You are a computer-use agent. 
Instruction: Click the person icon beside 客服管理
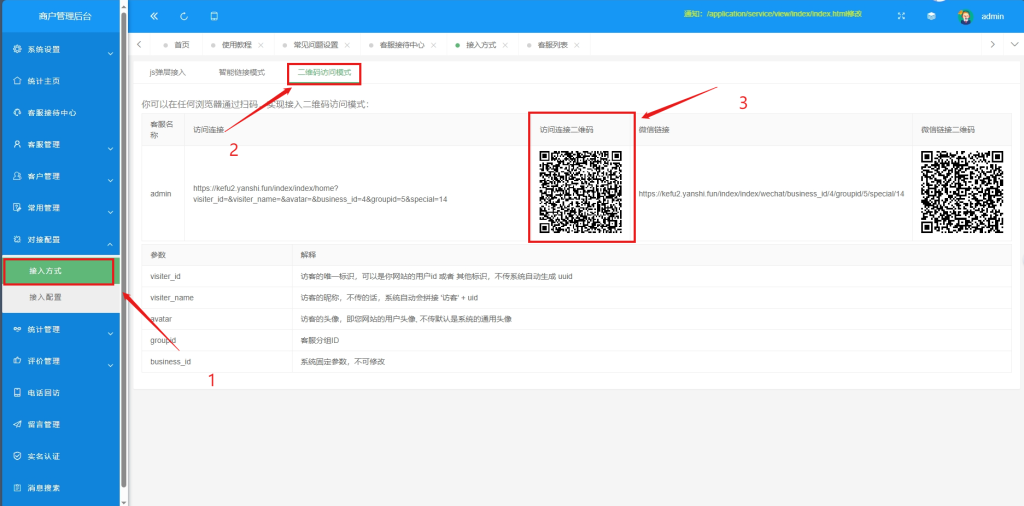(18, 144)
